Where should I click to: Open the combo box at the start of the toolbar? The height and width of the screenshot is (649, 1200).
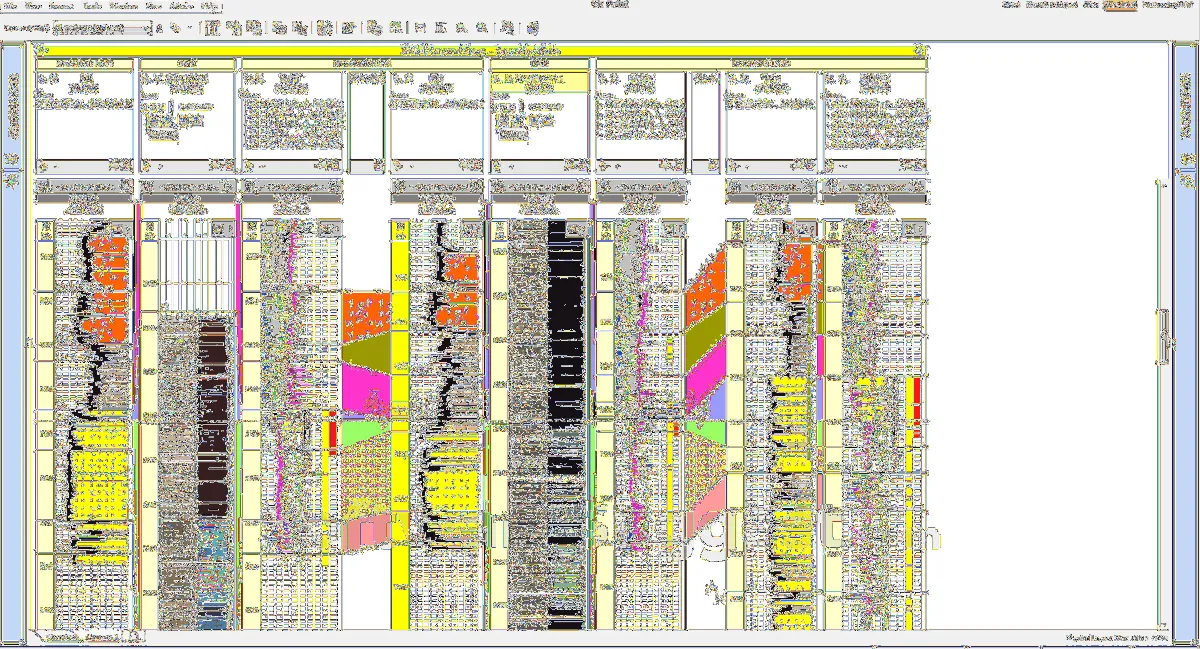tap(101, 29)
